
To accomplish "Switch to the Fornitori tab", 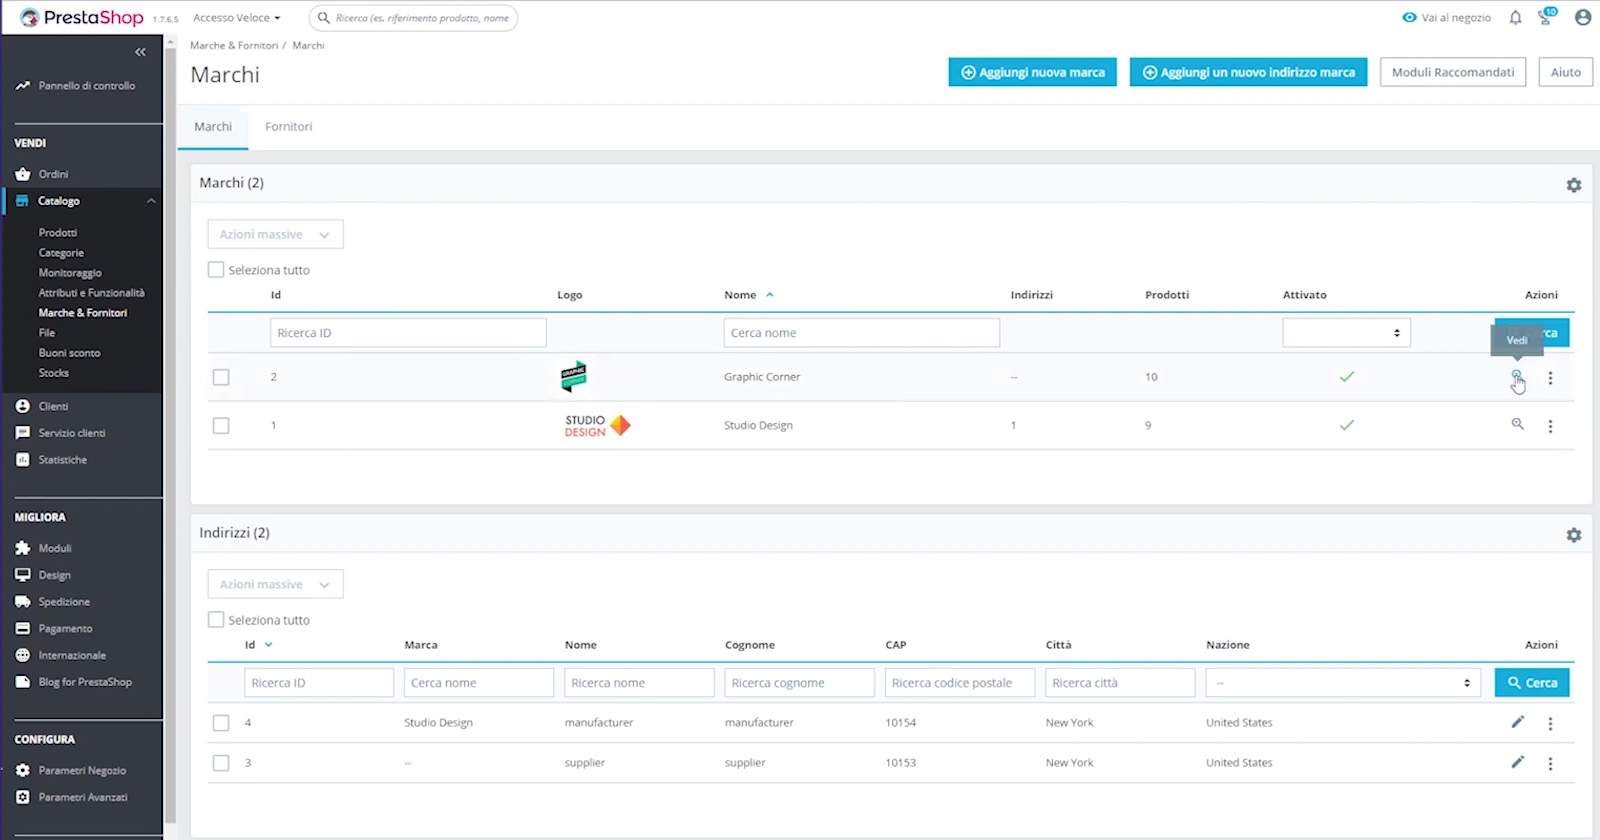I will click(x=288, y=127).
